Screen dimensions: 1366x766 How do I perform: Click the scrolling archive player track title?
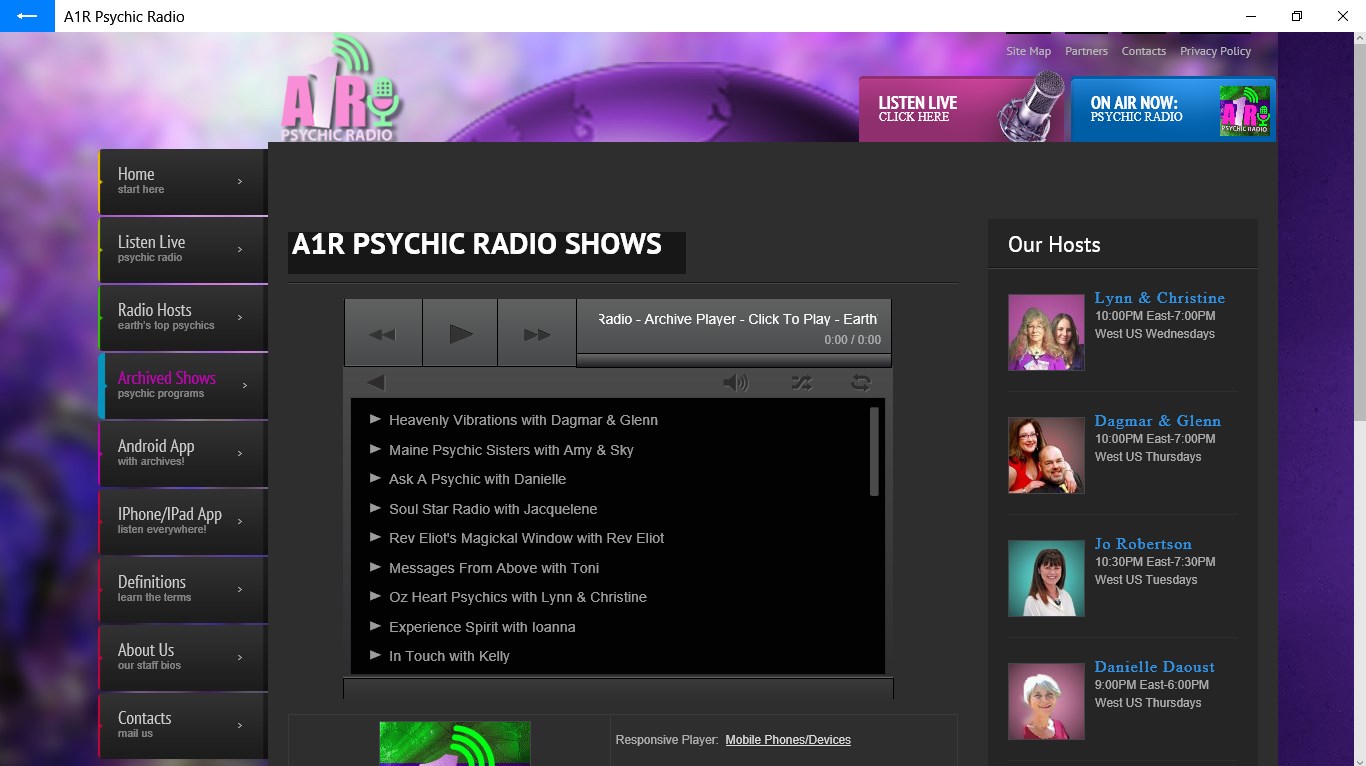pyautogui.click(x=738, y=319)
